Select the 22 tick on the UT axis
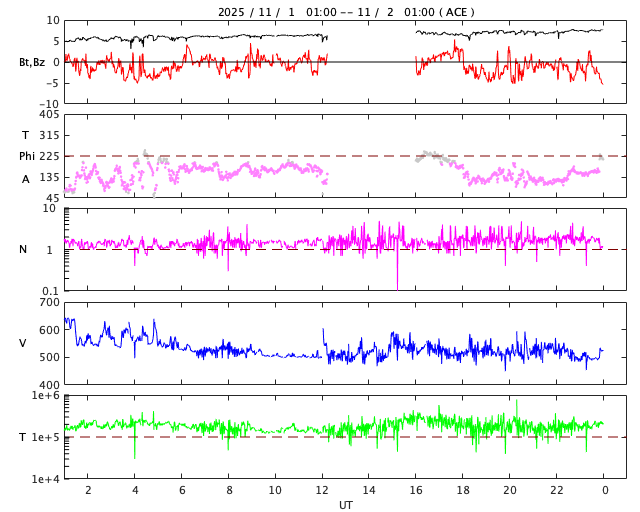 [x=557, y=490]
